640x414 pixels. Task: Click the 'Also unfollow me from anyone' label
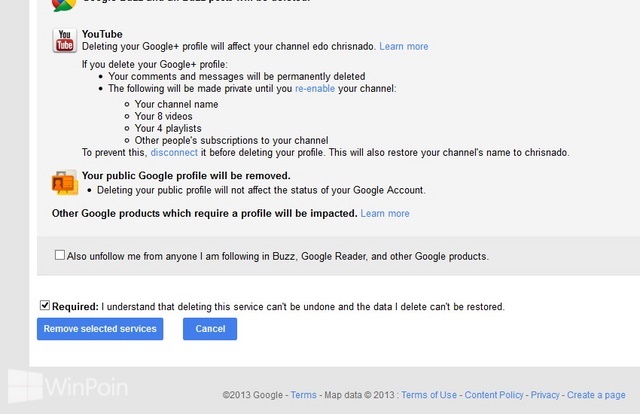[x=278, y=256]
